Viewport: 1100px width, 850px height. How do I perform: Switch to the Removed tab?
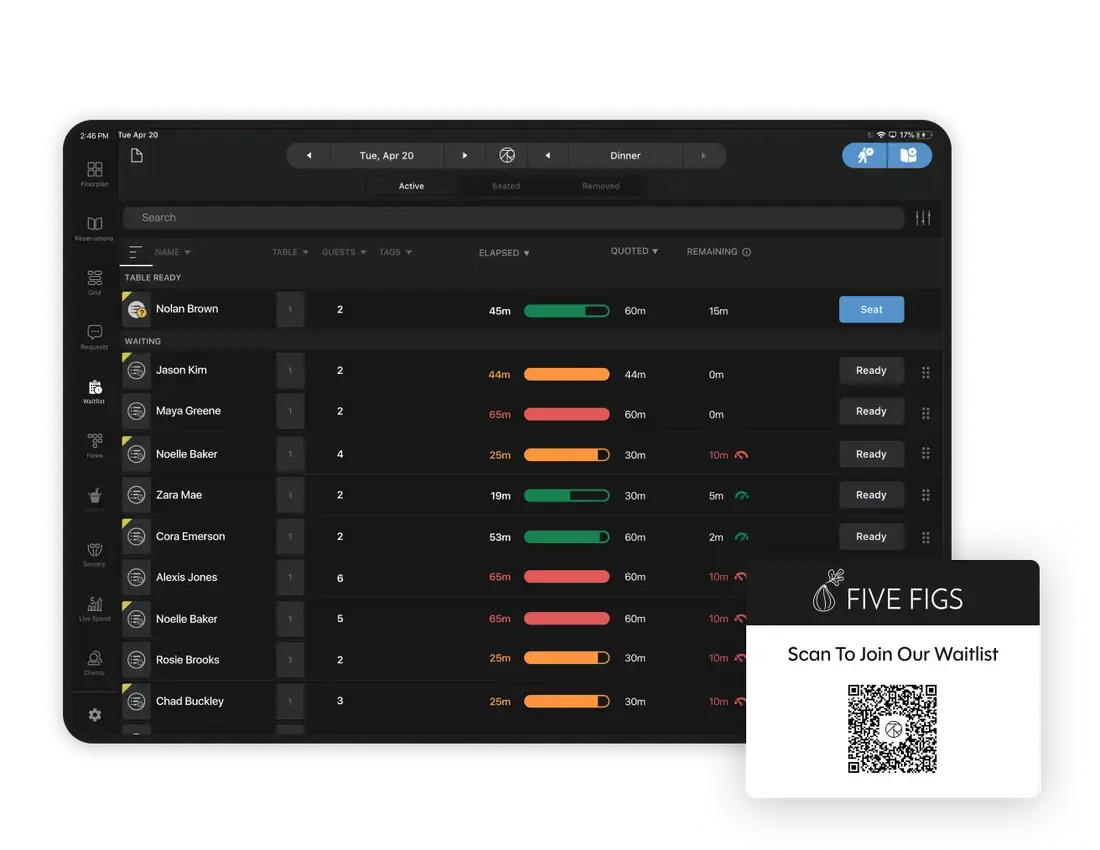click(x=601, y=186)
